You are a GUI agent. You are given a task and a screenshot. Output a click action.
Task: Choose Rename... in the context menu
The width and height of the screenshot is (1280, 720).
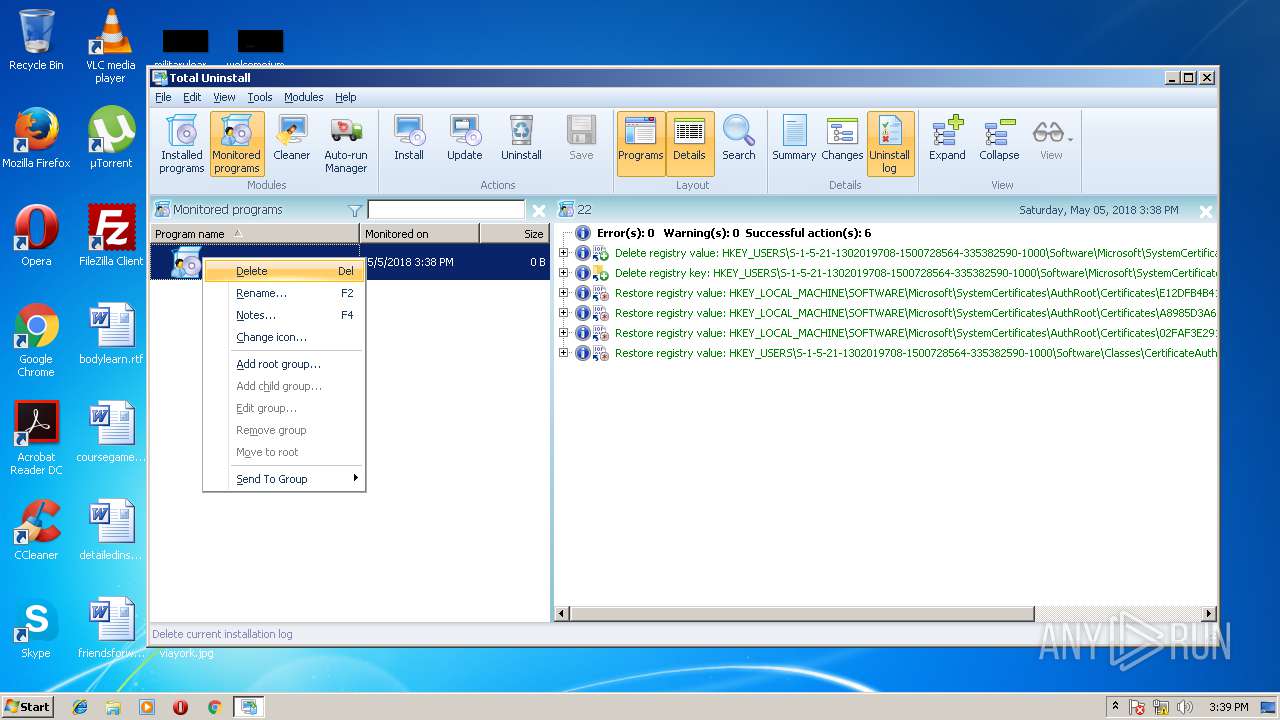[x=284, y=293]
